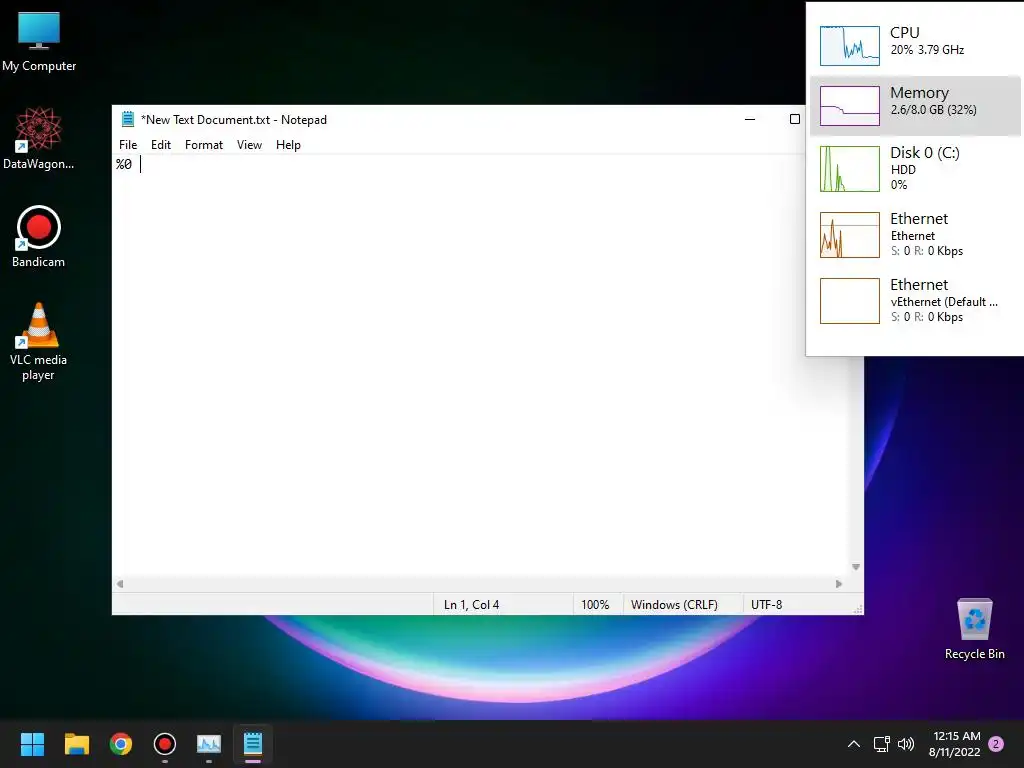Launch Bandicam from desktop shortcut
The image size is (1024, 768).
pyautogui.click(x=39, y=236)
